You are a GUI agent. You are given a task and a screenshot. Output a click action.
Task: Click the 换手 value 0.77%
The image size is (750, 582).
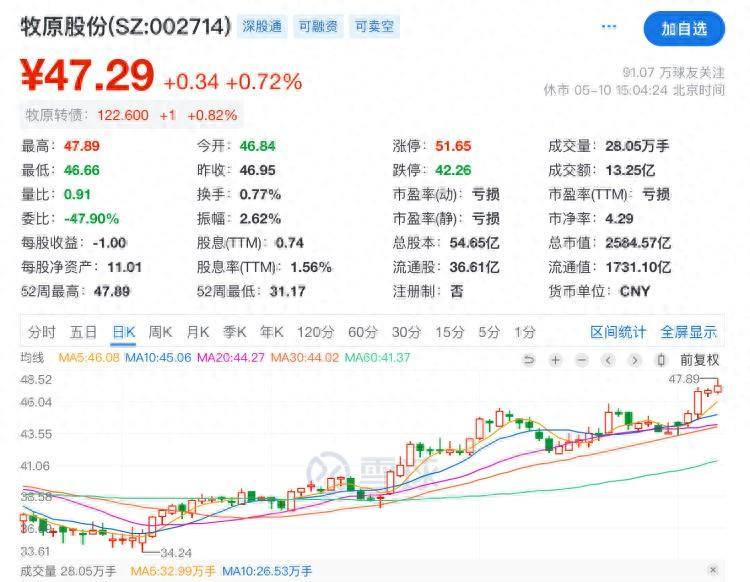tap(260, 195)
